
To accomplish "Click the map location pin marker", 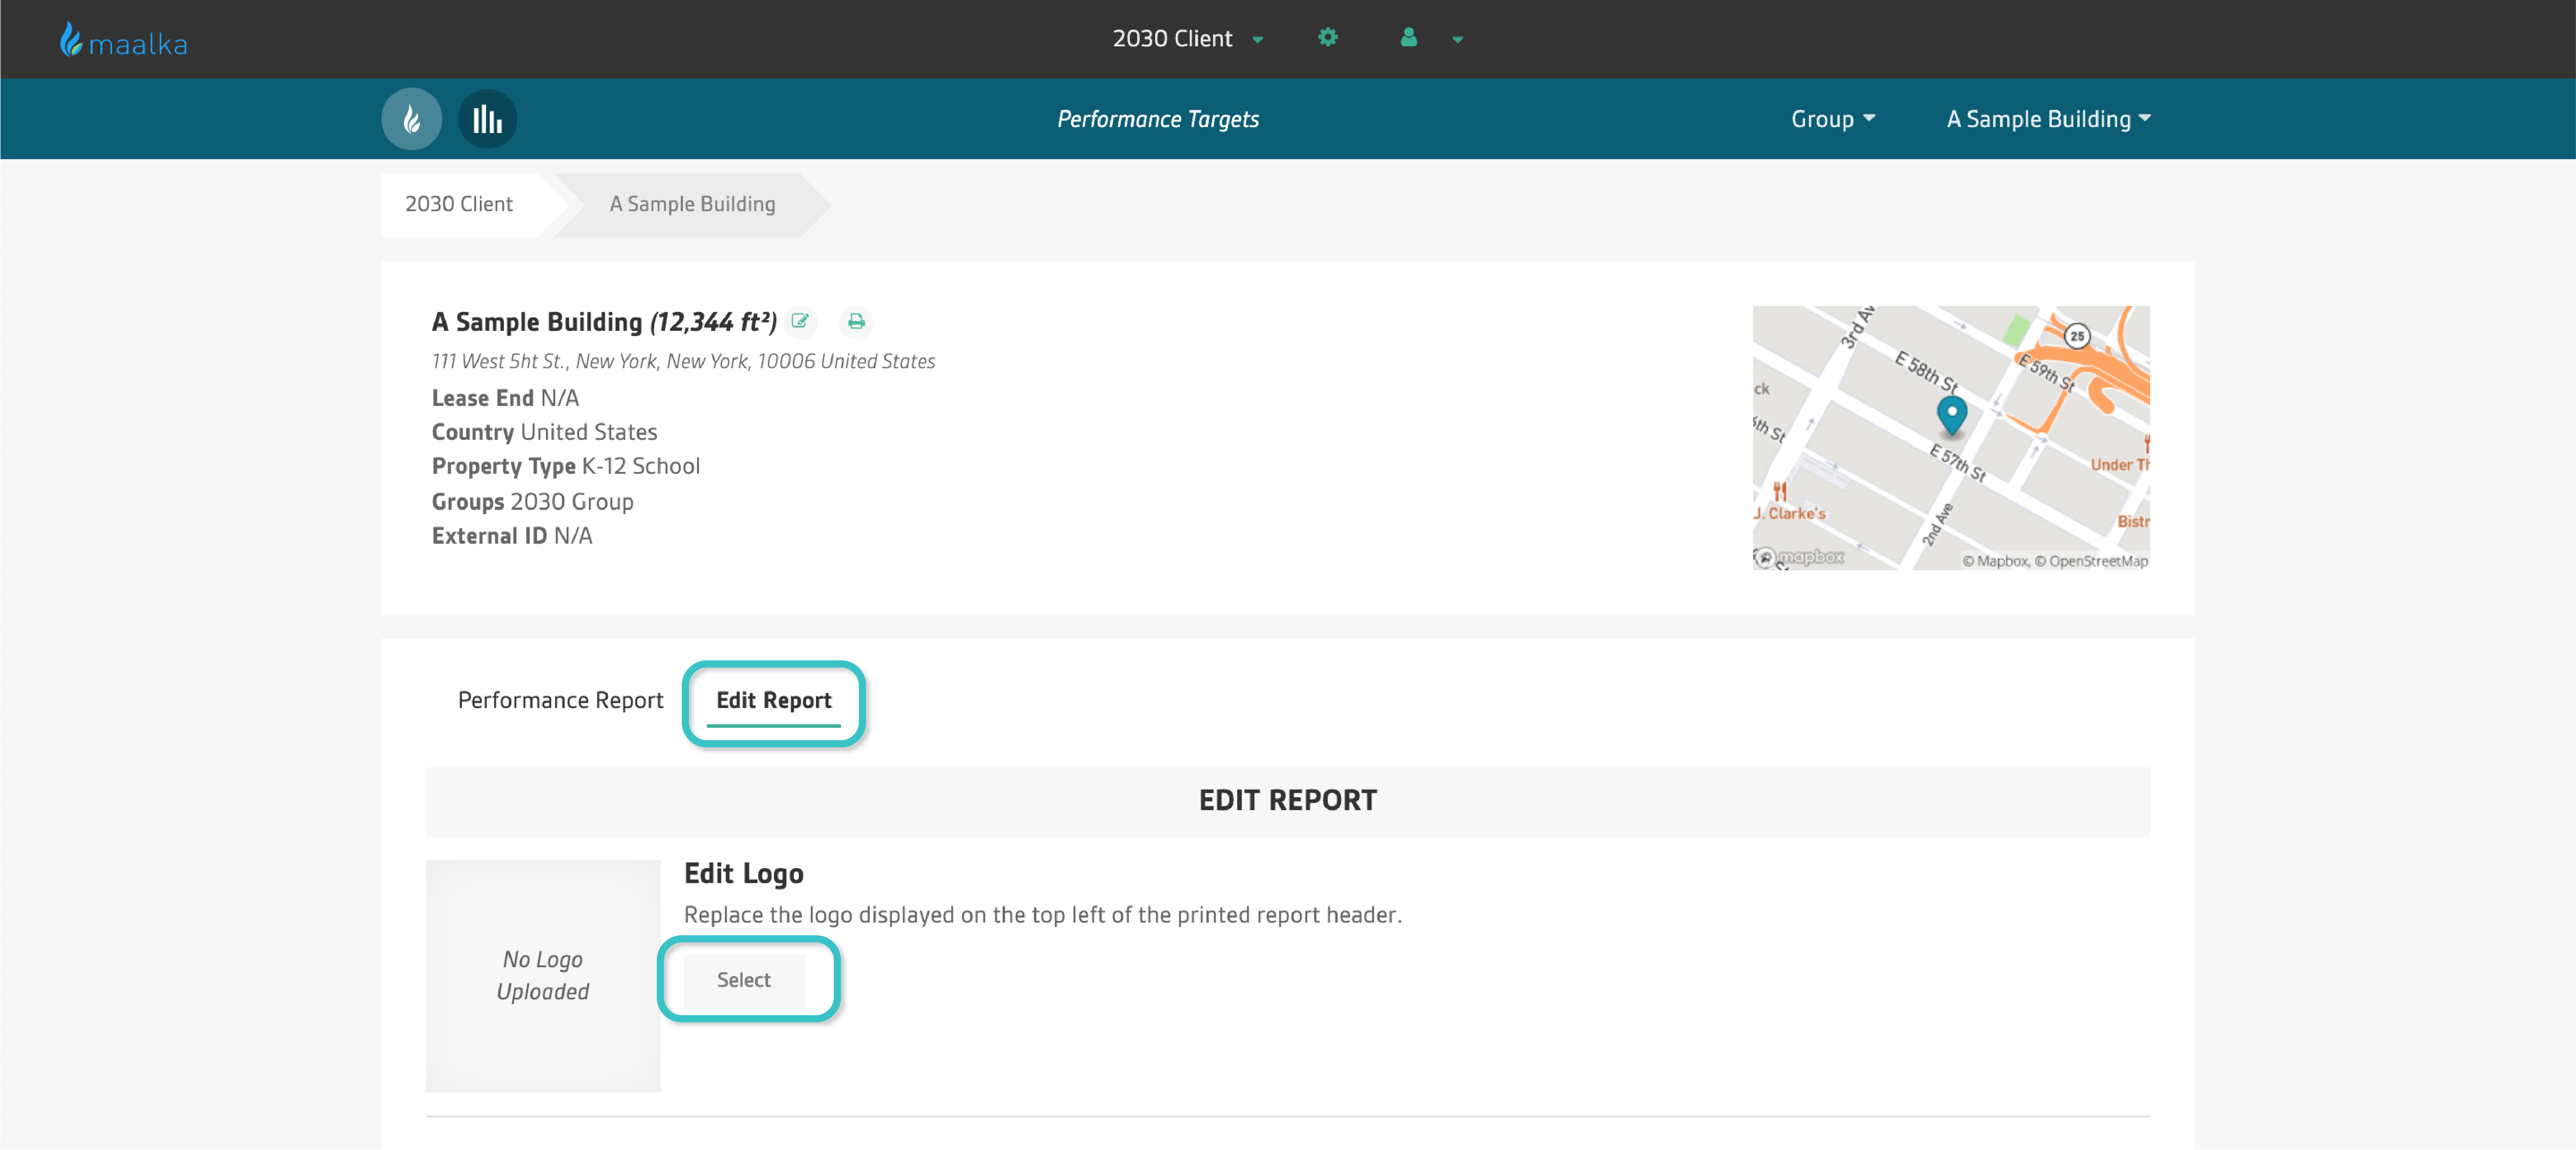I will click(x=1951, y=415).
